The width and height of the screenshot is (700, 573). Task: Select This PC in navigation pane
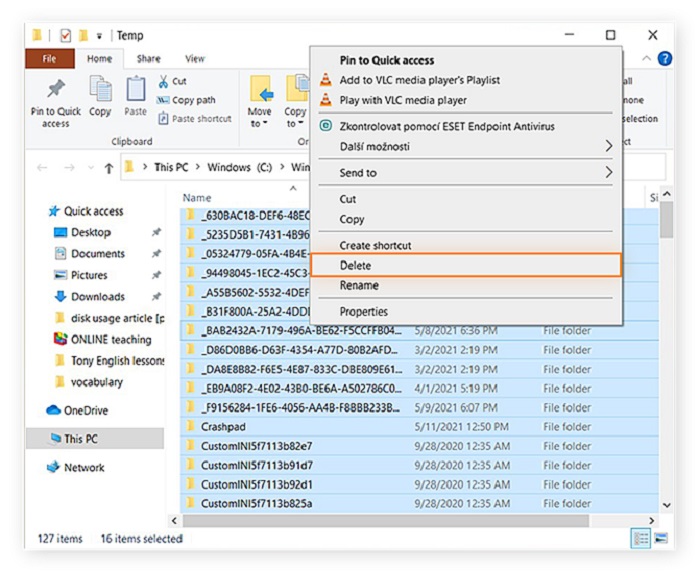point(95,439)
